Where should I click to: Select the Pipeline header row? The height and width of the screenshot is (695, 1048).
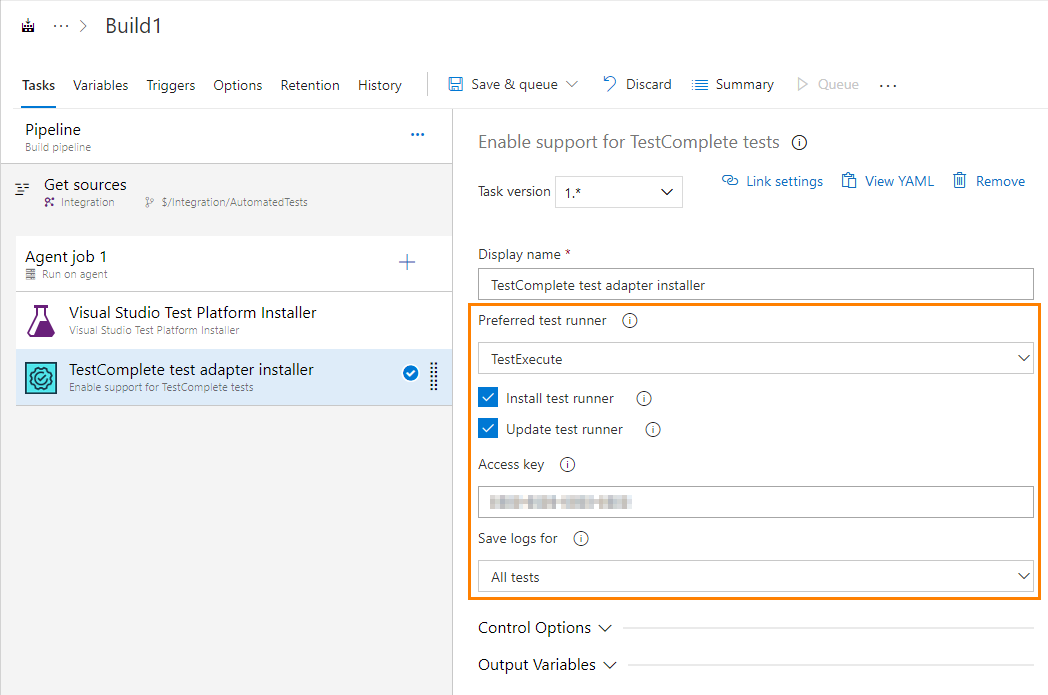[x=227, y=136]
